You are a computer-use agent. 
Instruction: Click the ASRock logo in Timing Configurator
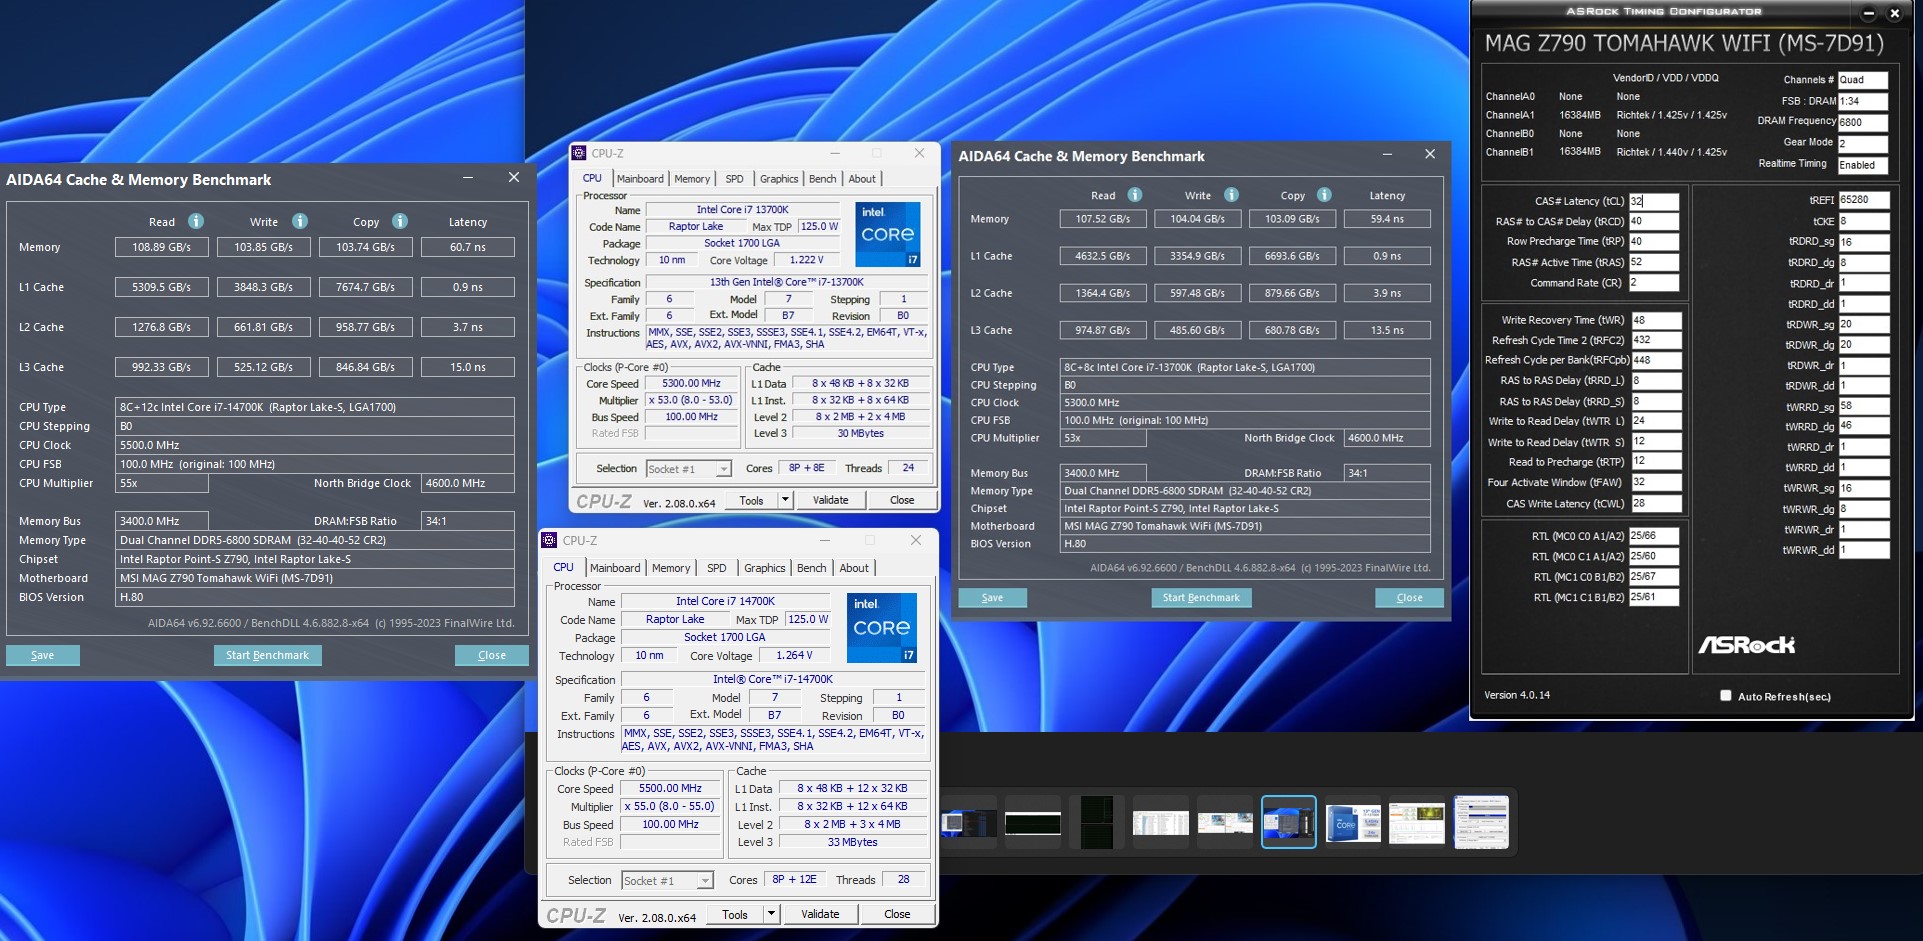coord(1746,645)
